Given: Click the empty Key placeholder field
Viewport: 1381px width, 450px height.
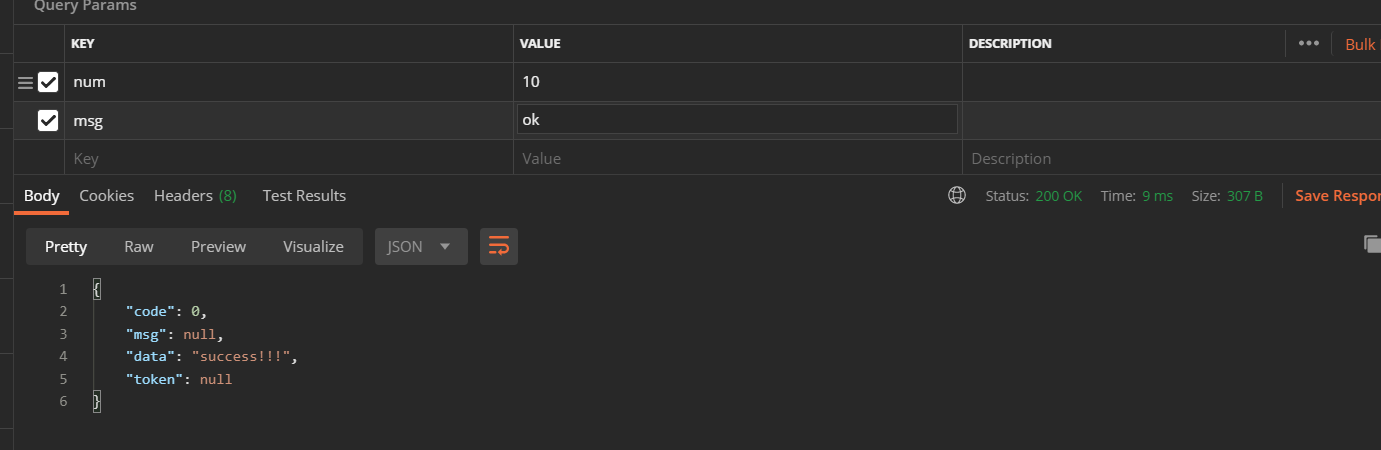Looking at the screenshot, I should tap(290, 158).
